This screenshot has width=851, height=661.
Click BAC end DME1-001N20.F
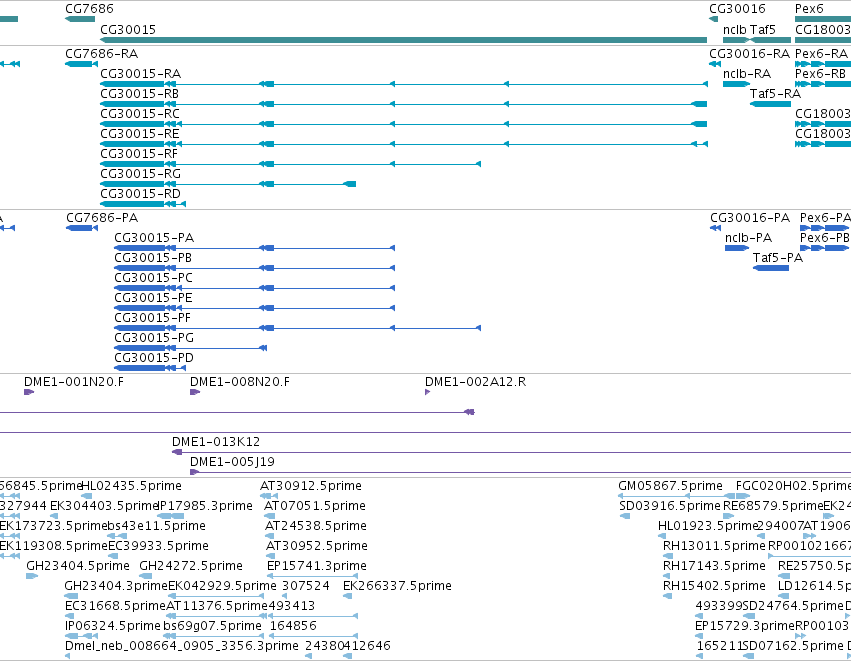coord(74,382)
